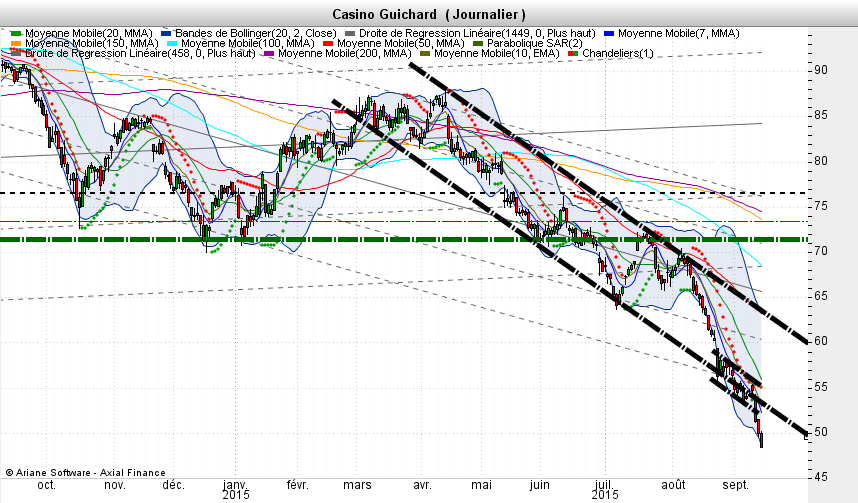Select legend text Bandes de Bollinger(20, 2, Close)
The image size is (858, 503).
[256, 33]
